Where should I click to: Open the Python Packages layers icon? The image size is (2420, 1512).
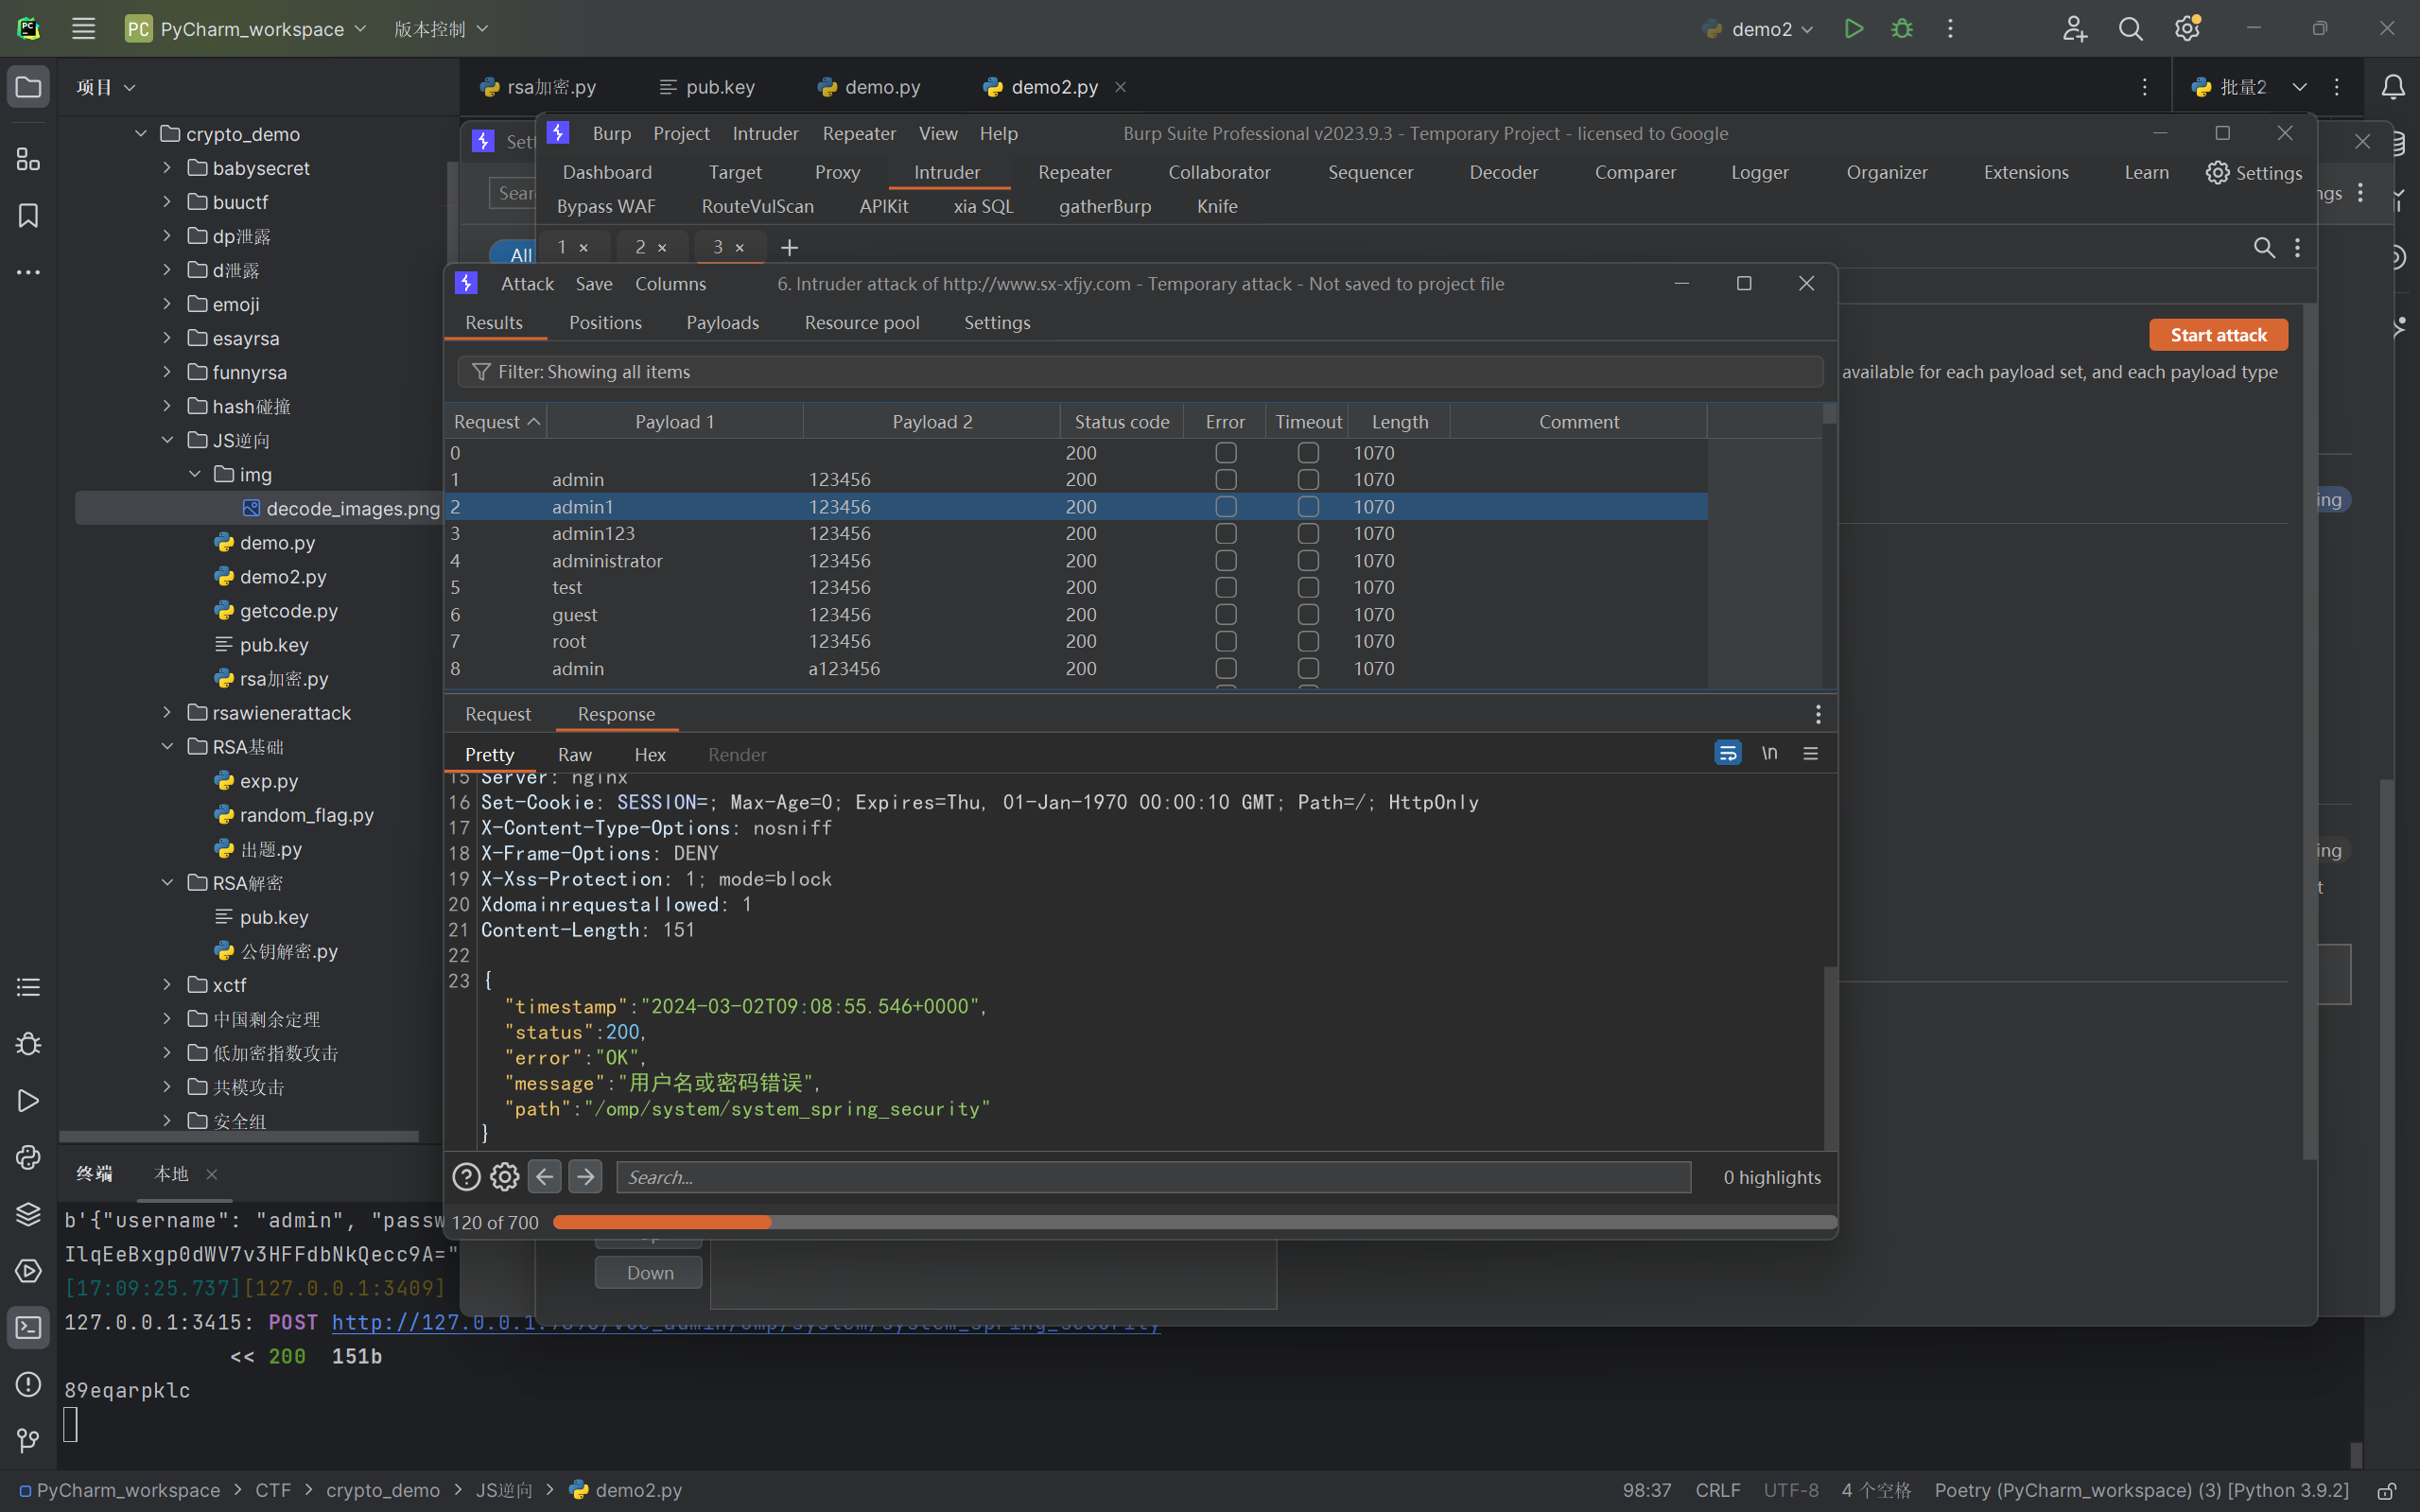tap(28, 1214)
